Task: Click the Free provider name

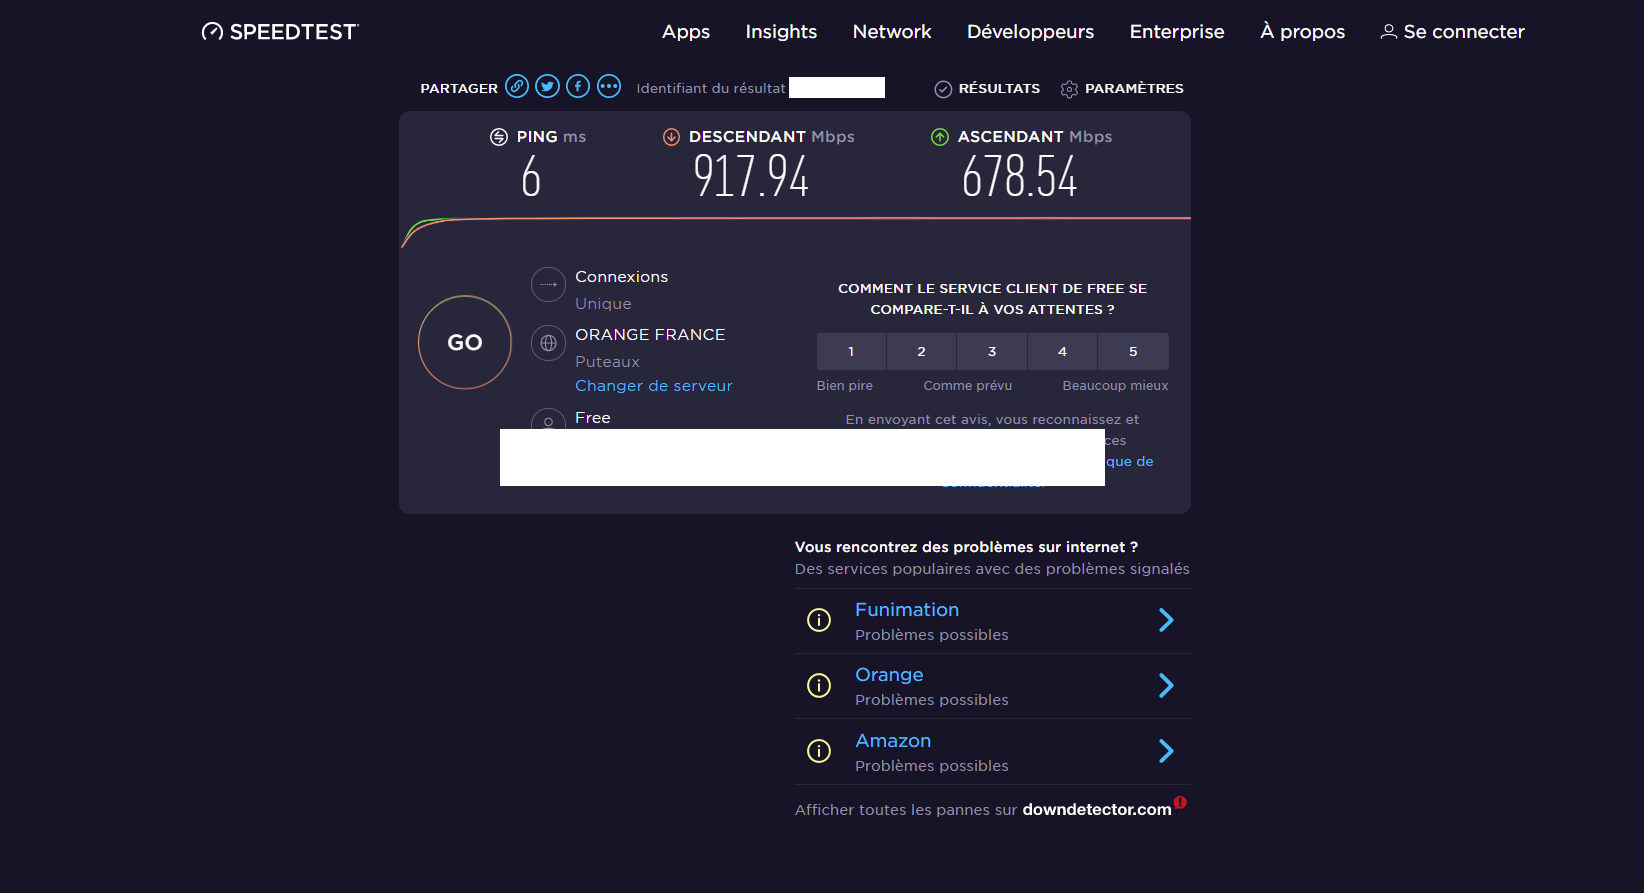Action: tap(593, 418)
